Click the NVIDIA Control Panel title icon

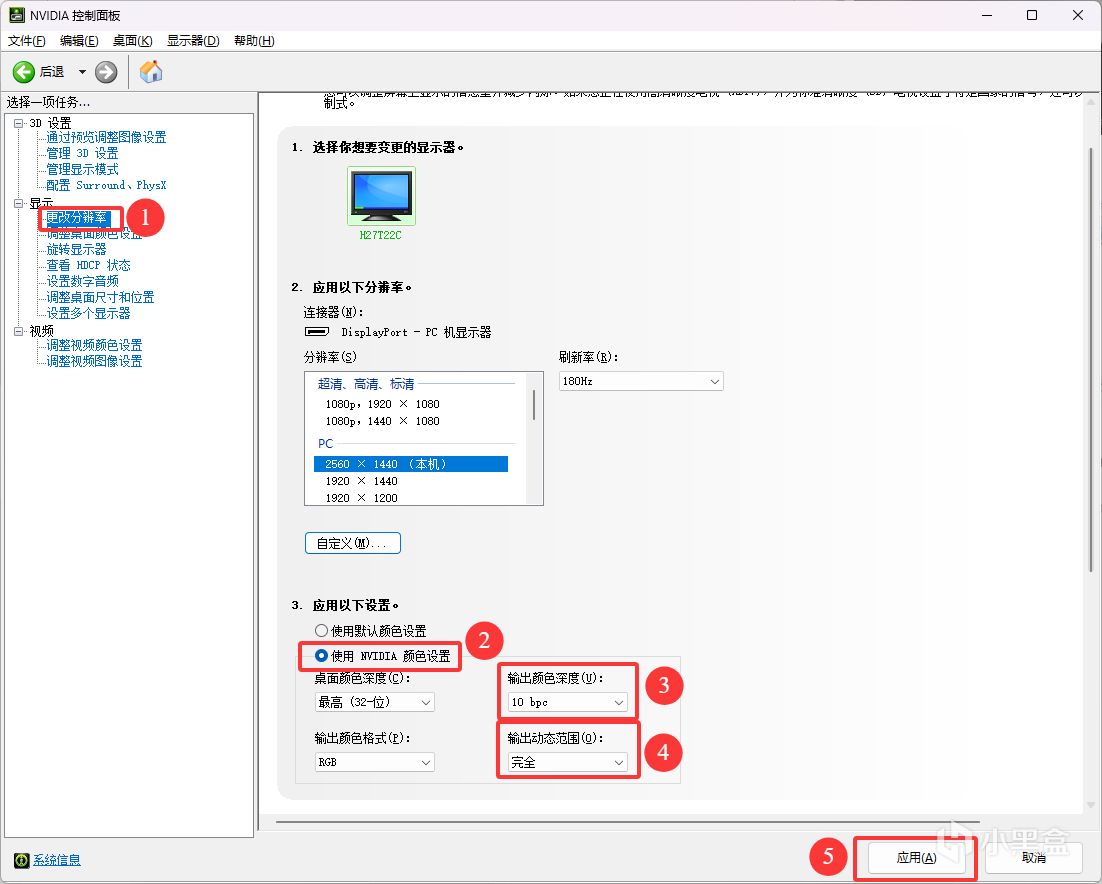pos(16,15)
